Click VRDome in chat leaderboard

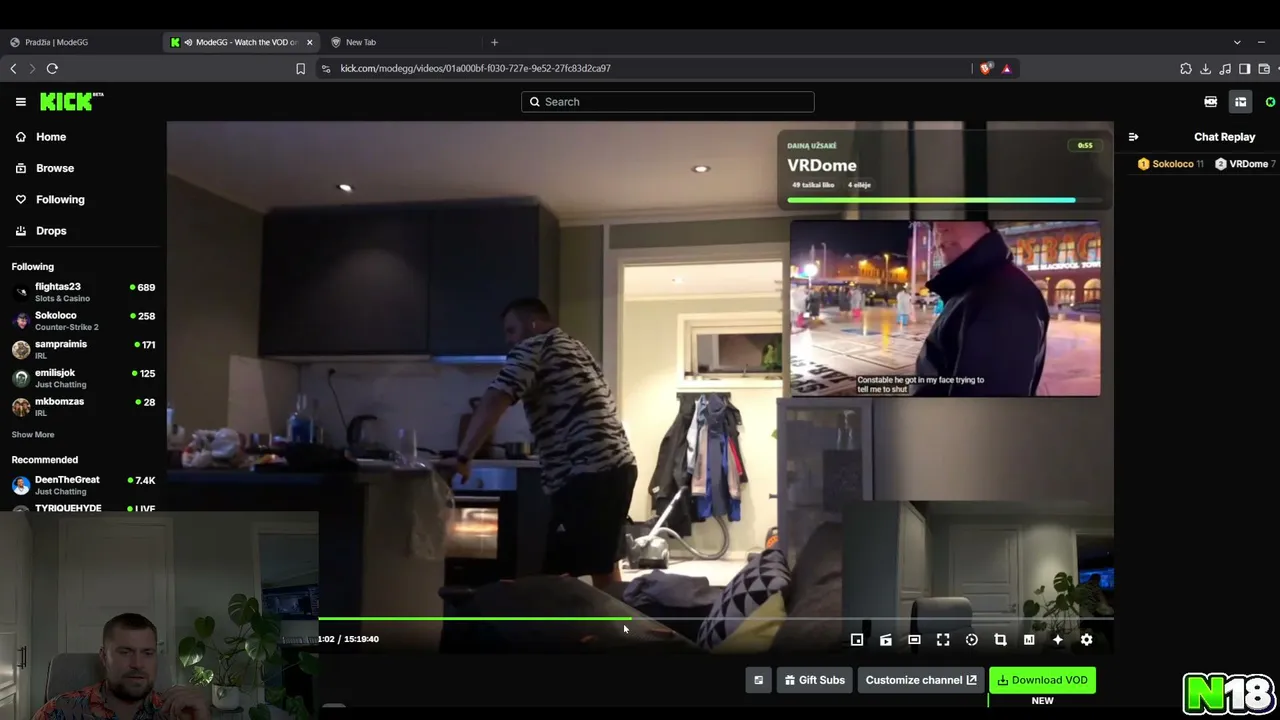coord(1245,164)
